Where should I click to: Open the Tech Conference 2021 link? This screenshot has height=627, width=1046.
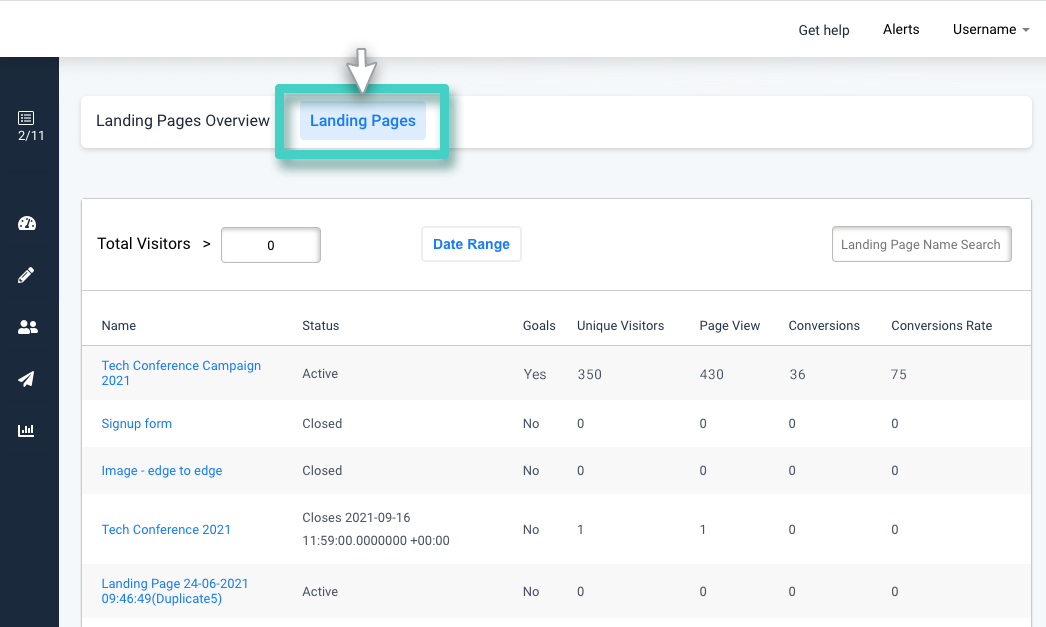click(166, 530)
